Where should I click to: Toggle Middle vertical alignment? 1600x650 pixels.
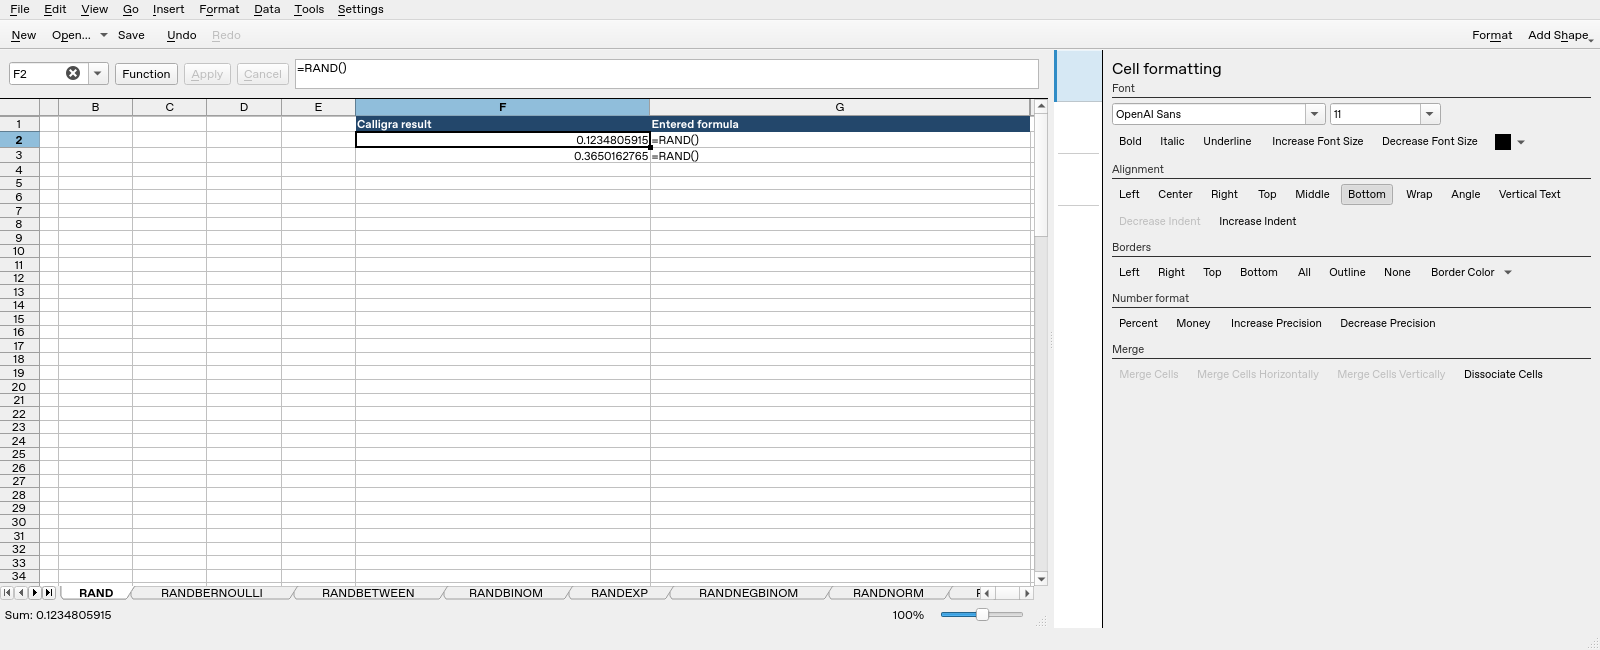point(1312,195)
